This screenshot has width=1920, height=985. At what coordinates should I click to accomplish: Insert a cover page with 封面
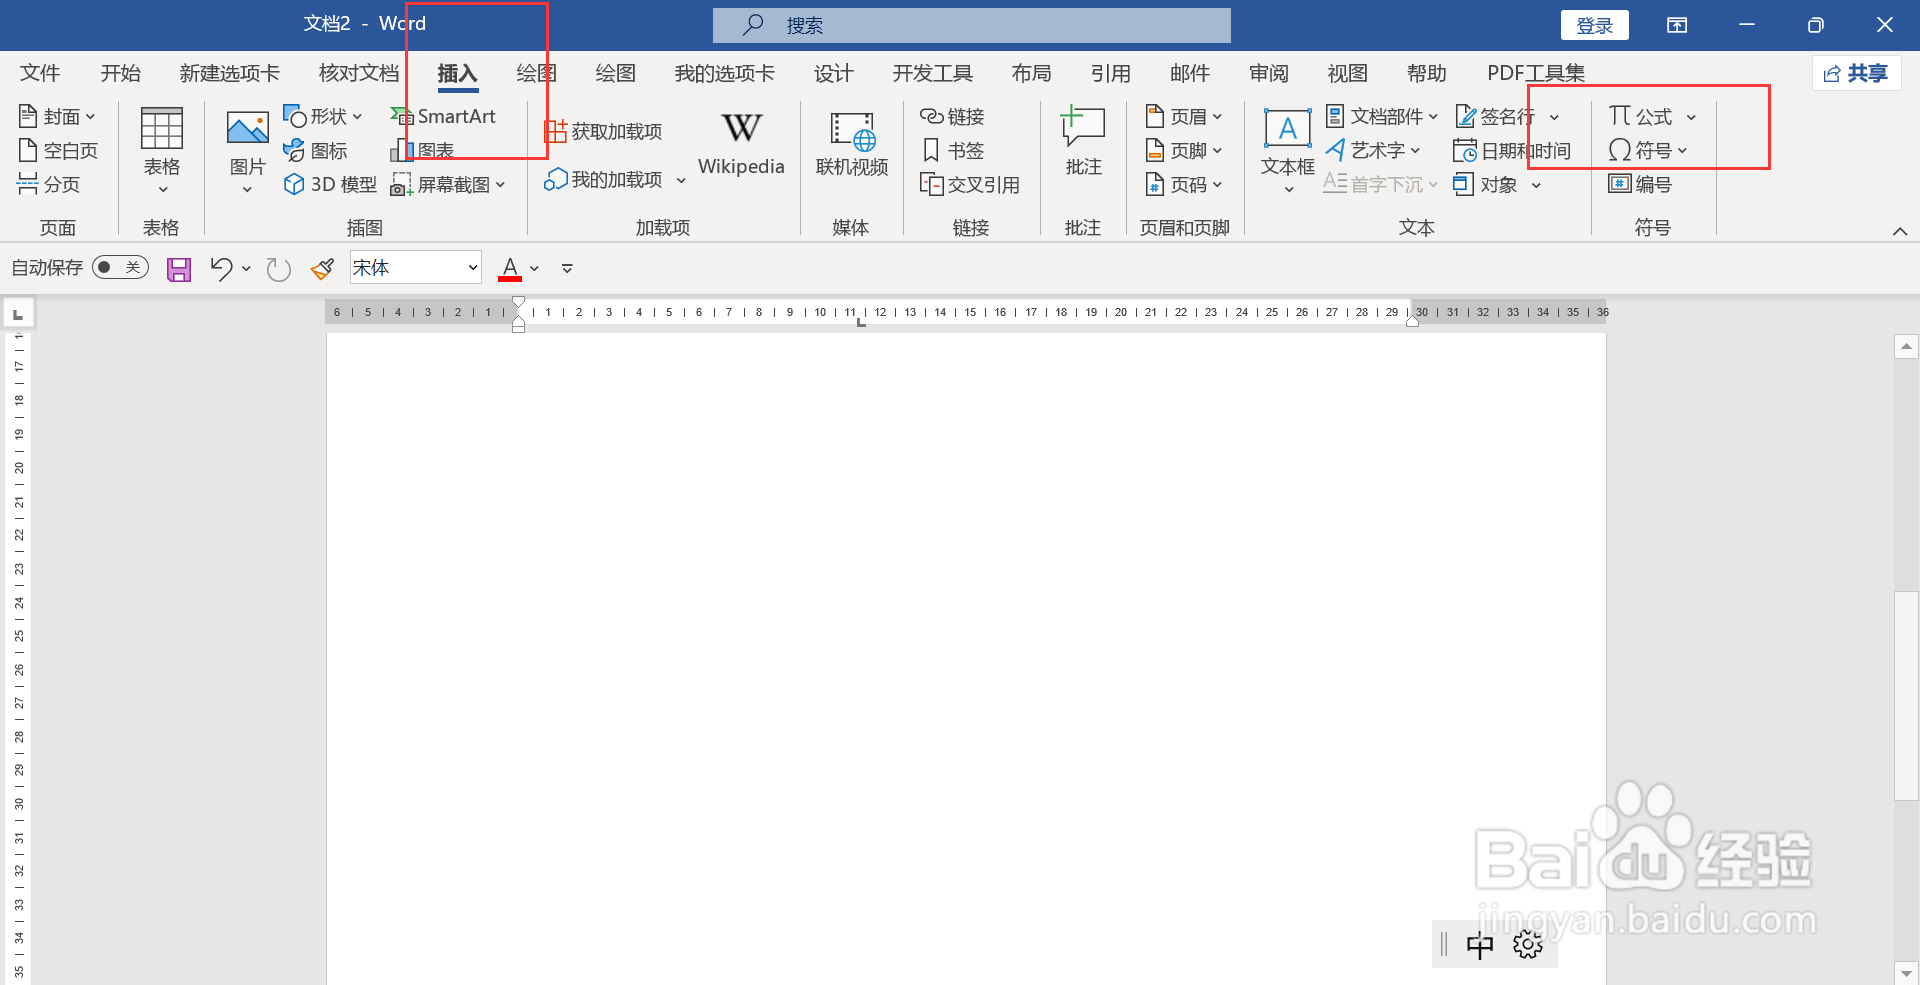(57, 117)
